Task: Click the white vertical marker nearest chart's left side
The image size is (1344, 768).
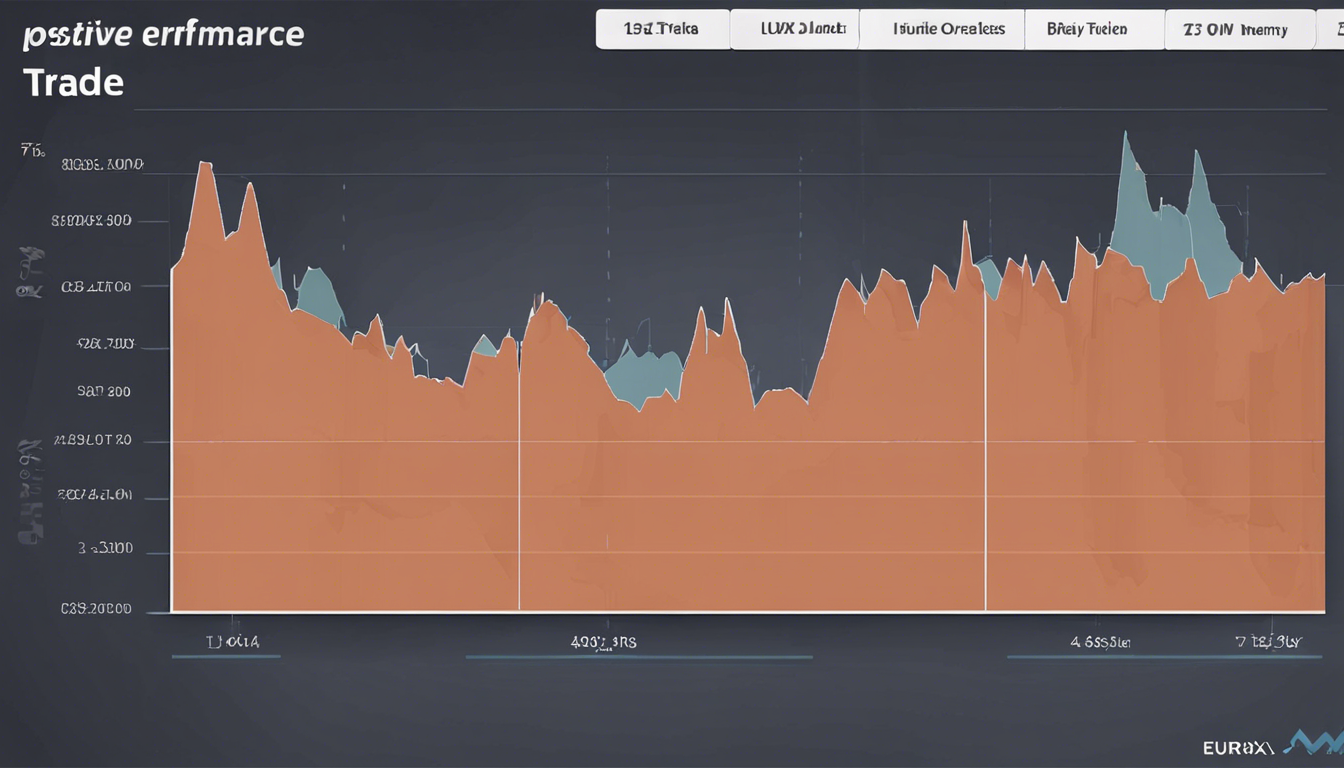Action: pos(519,475)
